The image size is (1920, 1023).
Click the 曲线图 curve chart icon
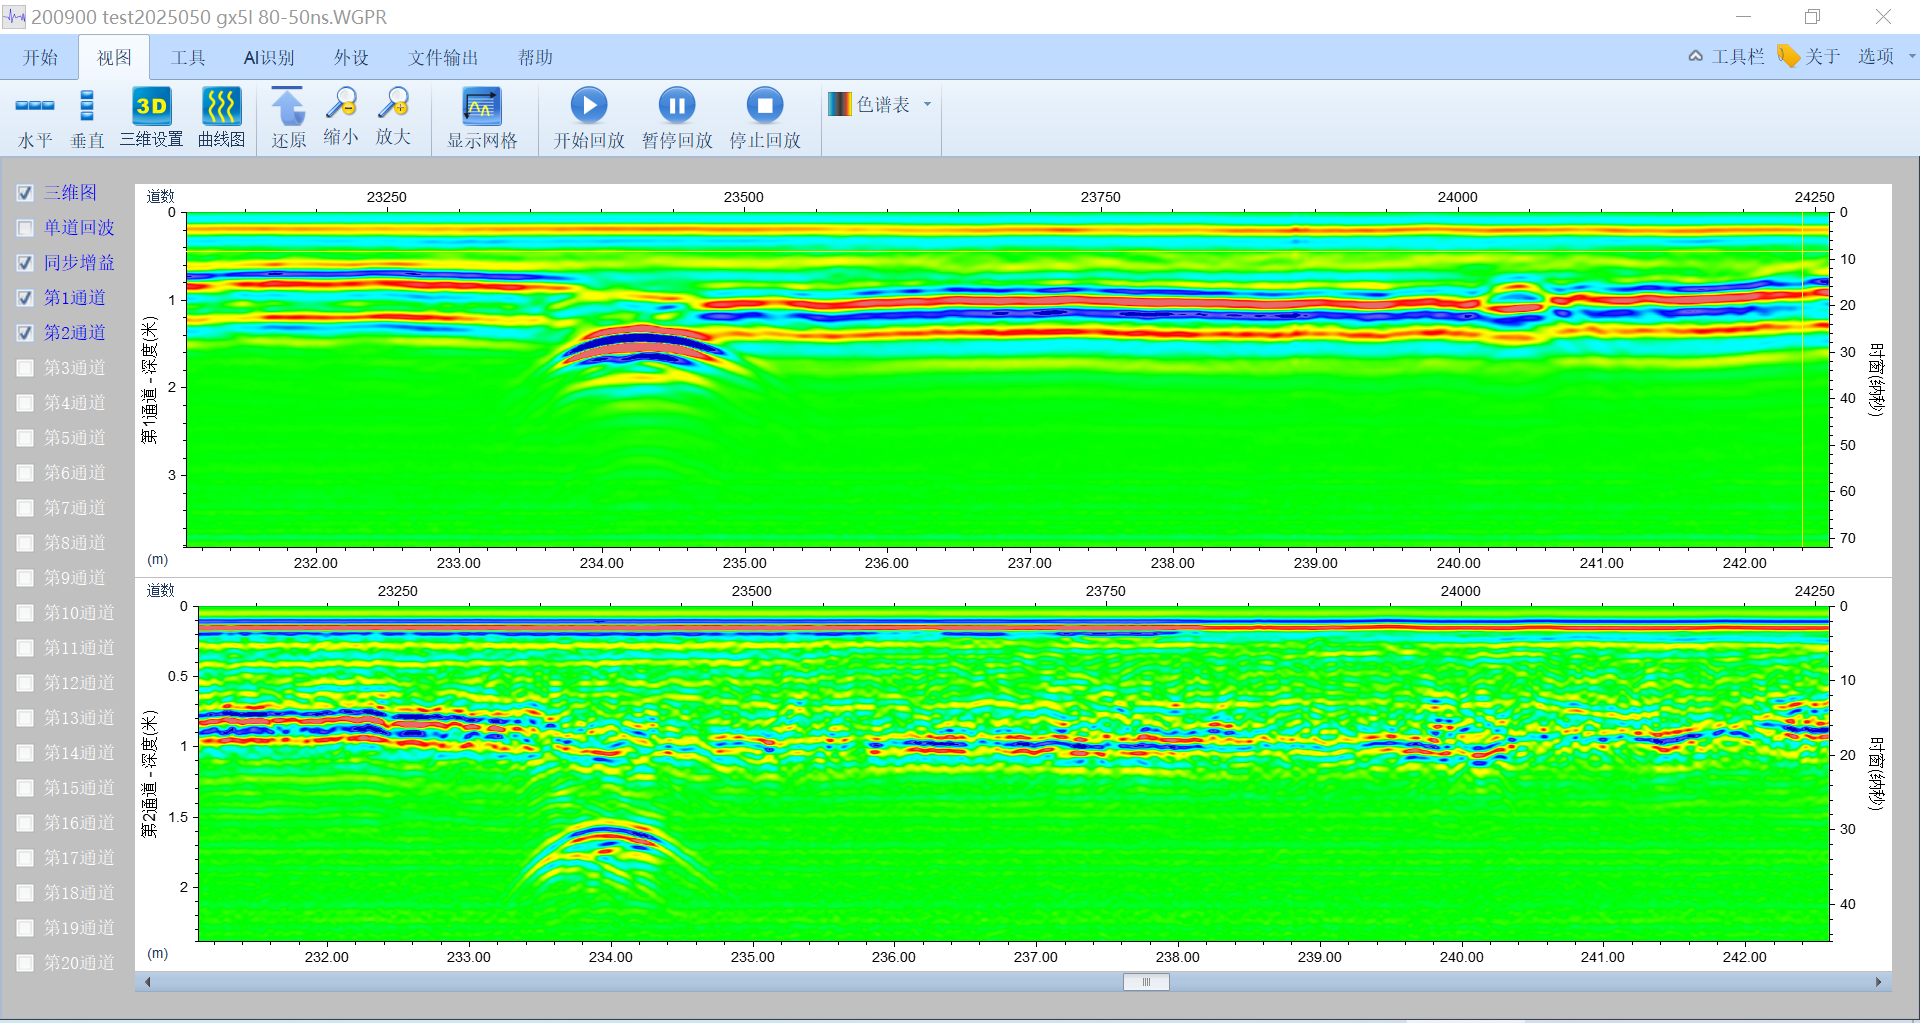(221, 106)
